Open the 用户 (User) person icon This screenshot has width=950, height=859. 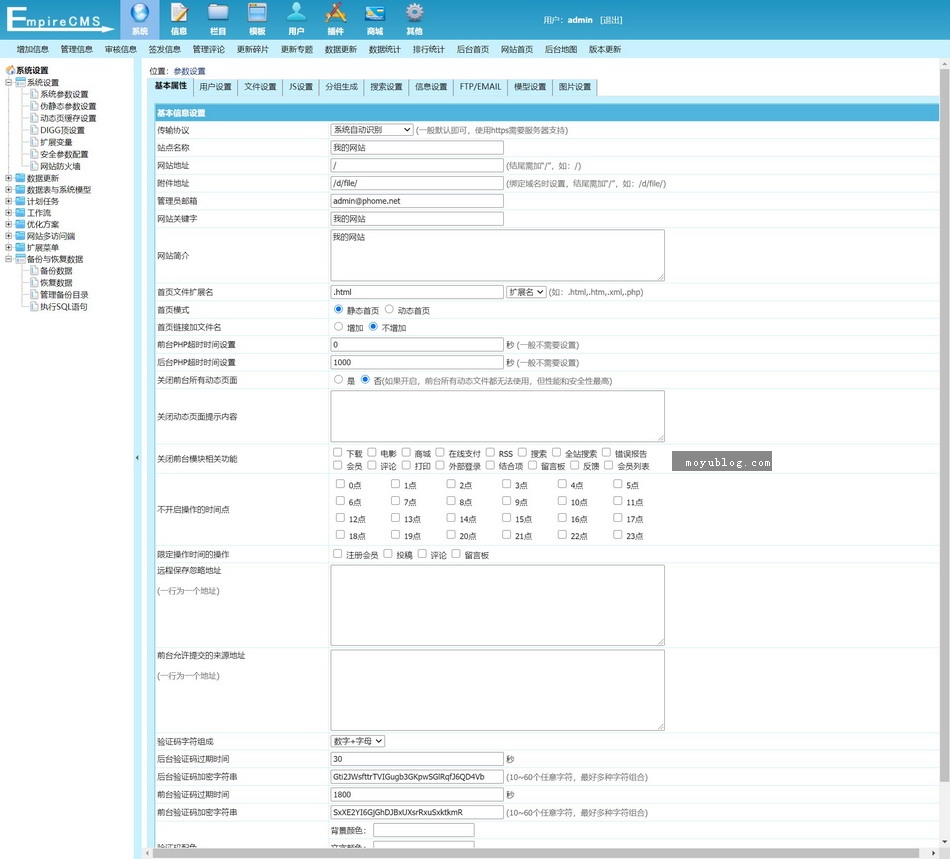pos(296,13)
